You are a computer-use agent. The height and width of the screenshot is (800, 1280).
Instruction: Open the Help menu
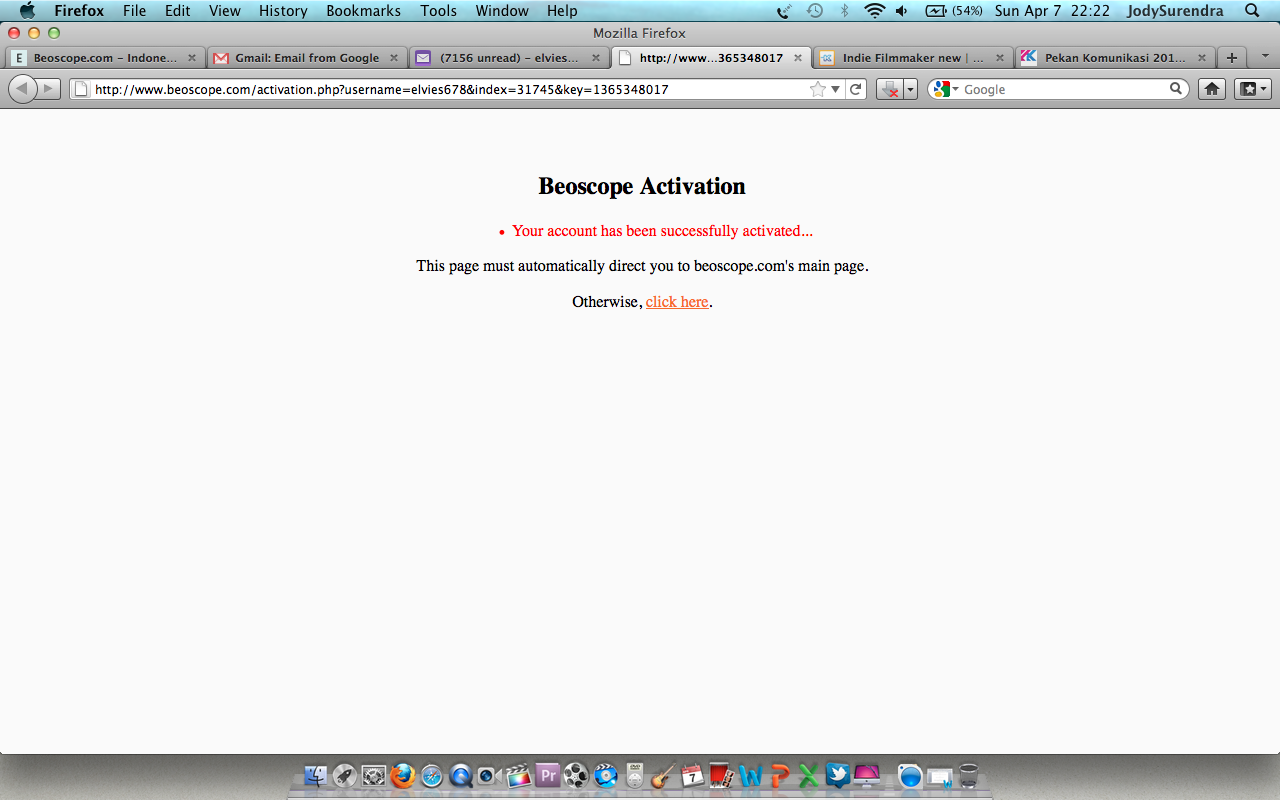pos(562,11)
